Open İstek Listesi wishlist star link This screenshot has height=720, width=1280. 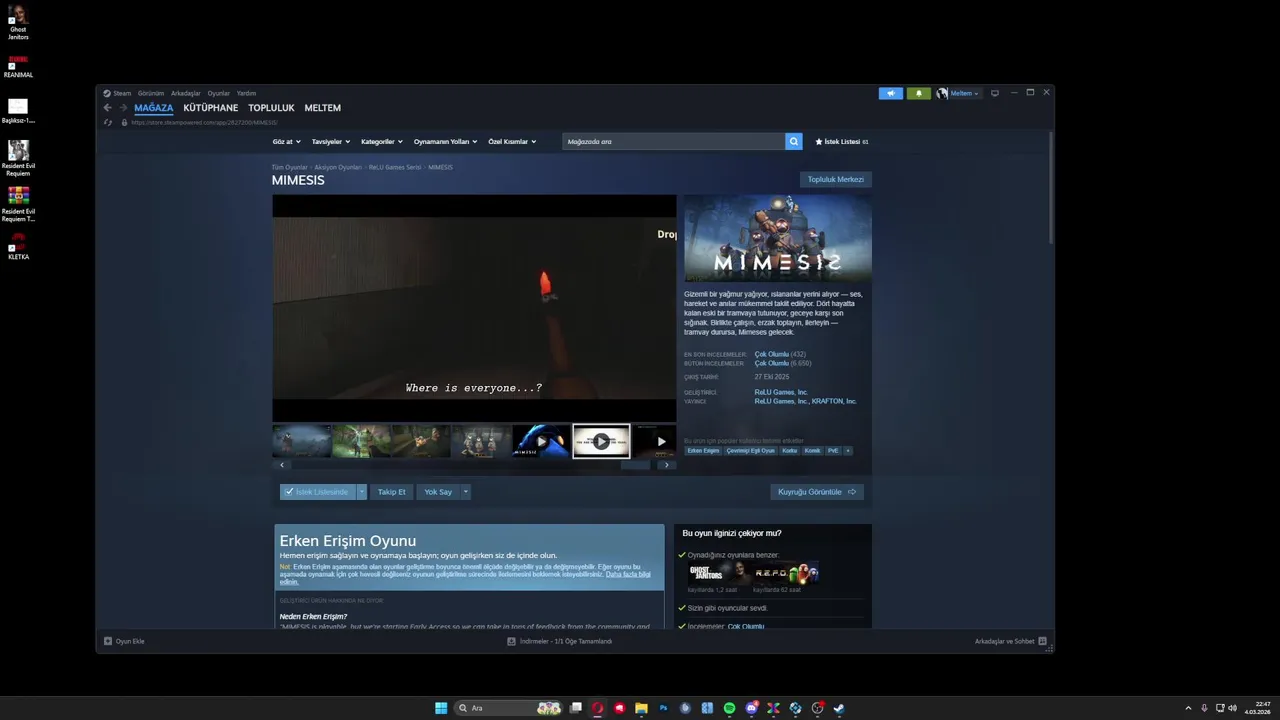click(x=842, y=142)
